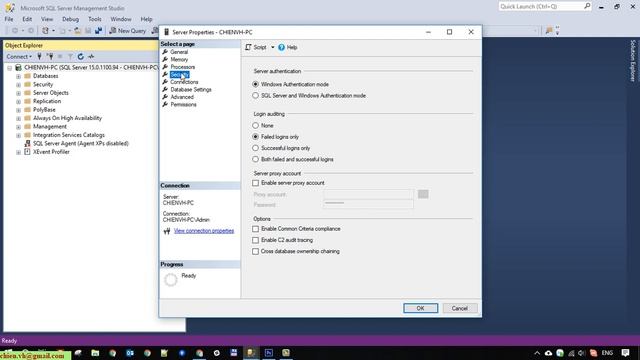Screen dimensions: 640x360
Task: Select SQL Server Agent tree item
Action: pos(80,143)
